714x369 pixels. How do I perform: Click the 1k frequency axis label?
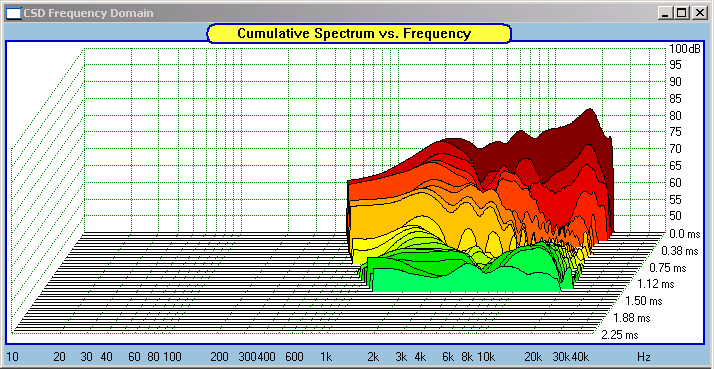click(326, 357)
